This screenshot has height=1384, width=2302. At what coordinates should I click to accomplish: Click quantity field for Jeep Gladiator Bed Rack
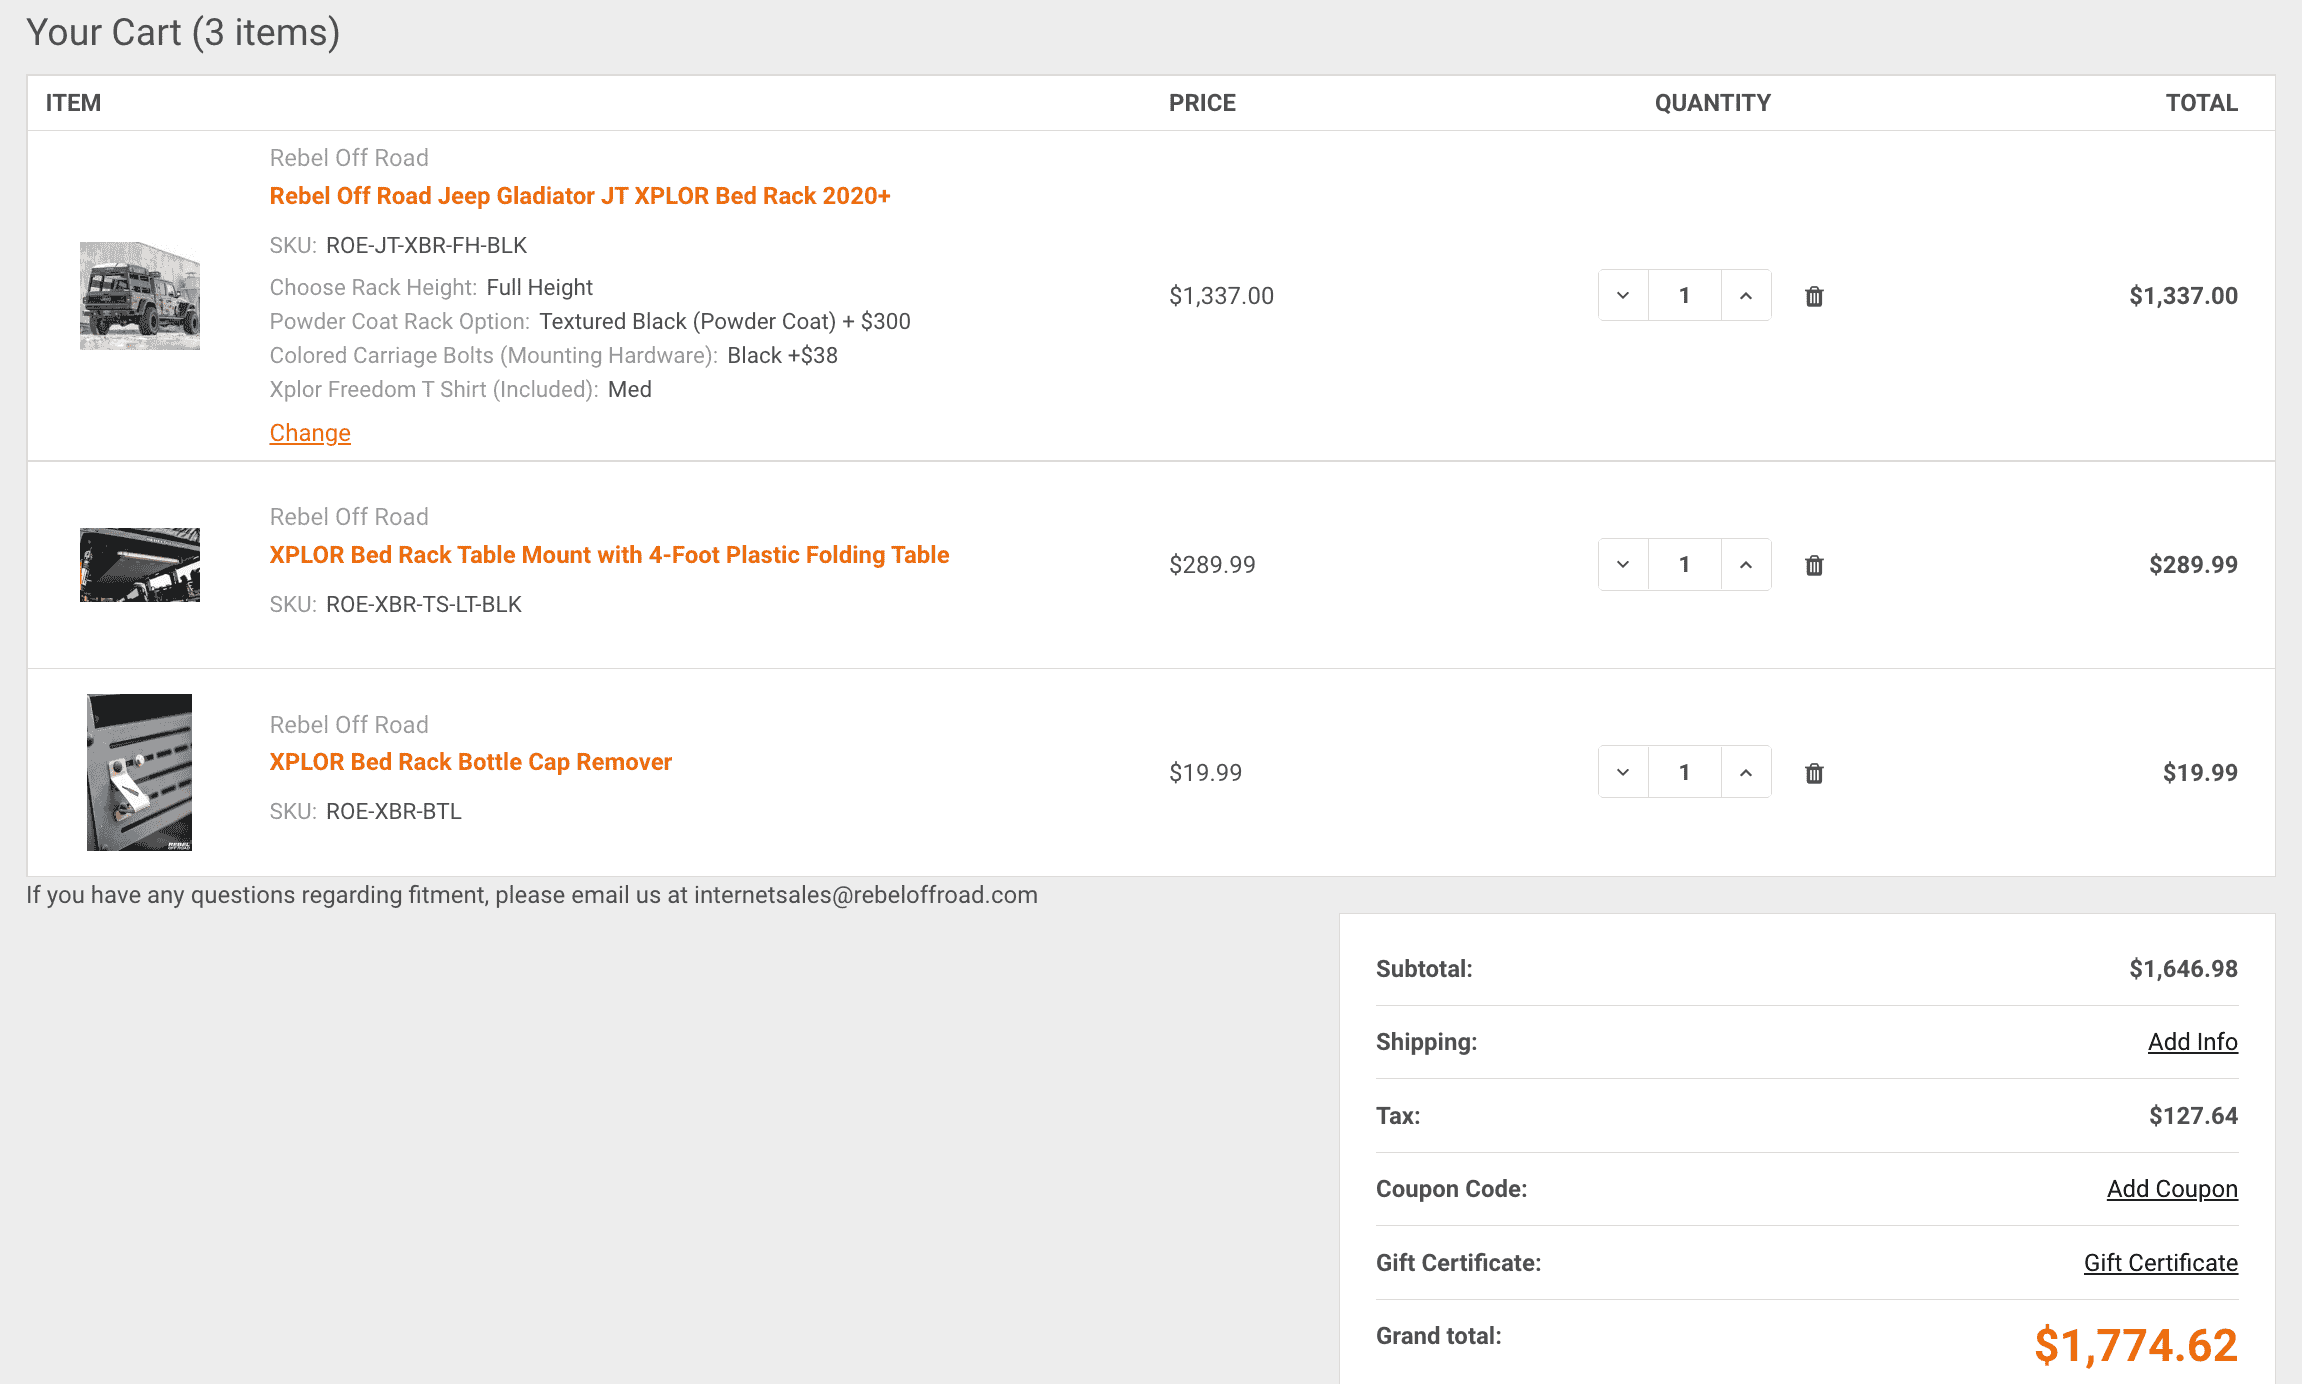click(1685, 295)
